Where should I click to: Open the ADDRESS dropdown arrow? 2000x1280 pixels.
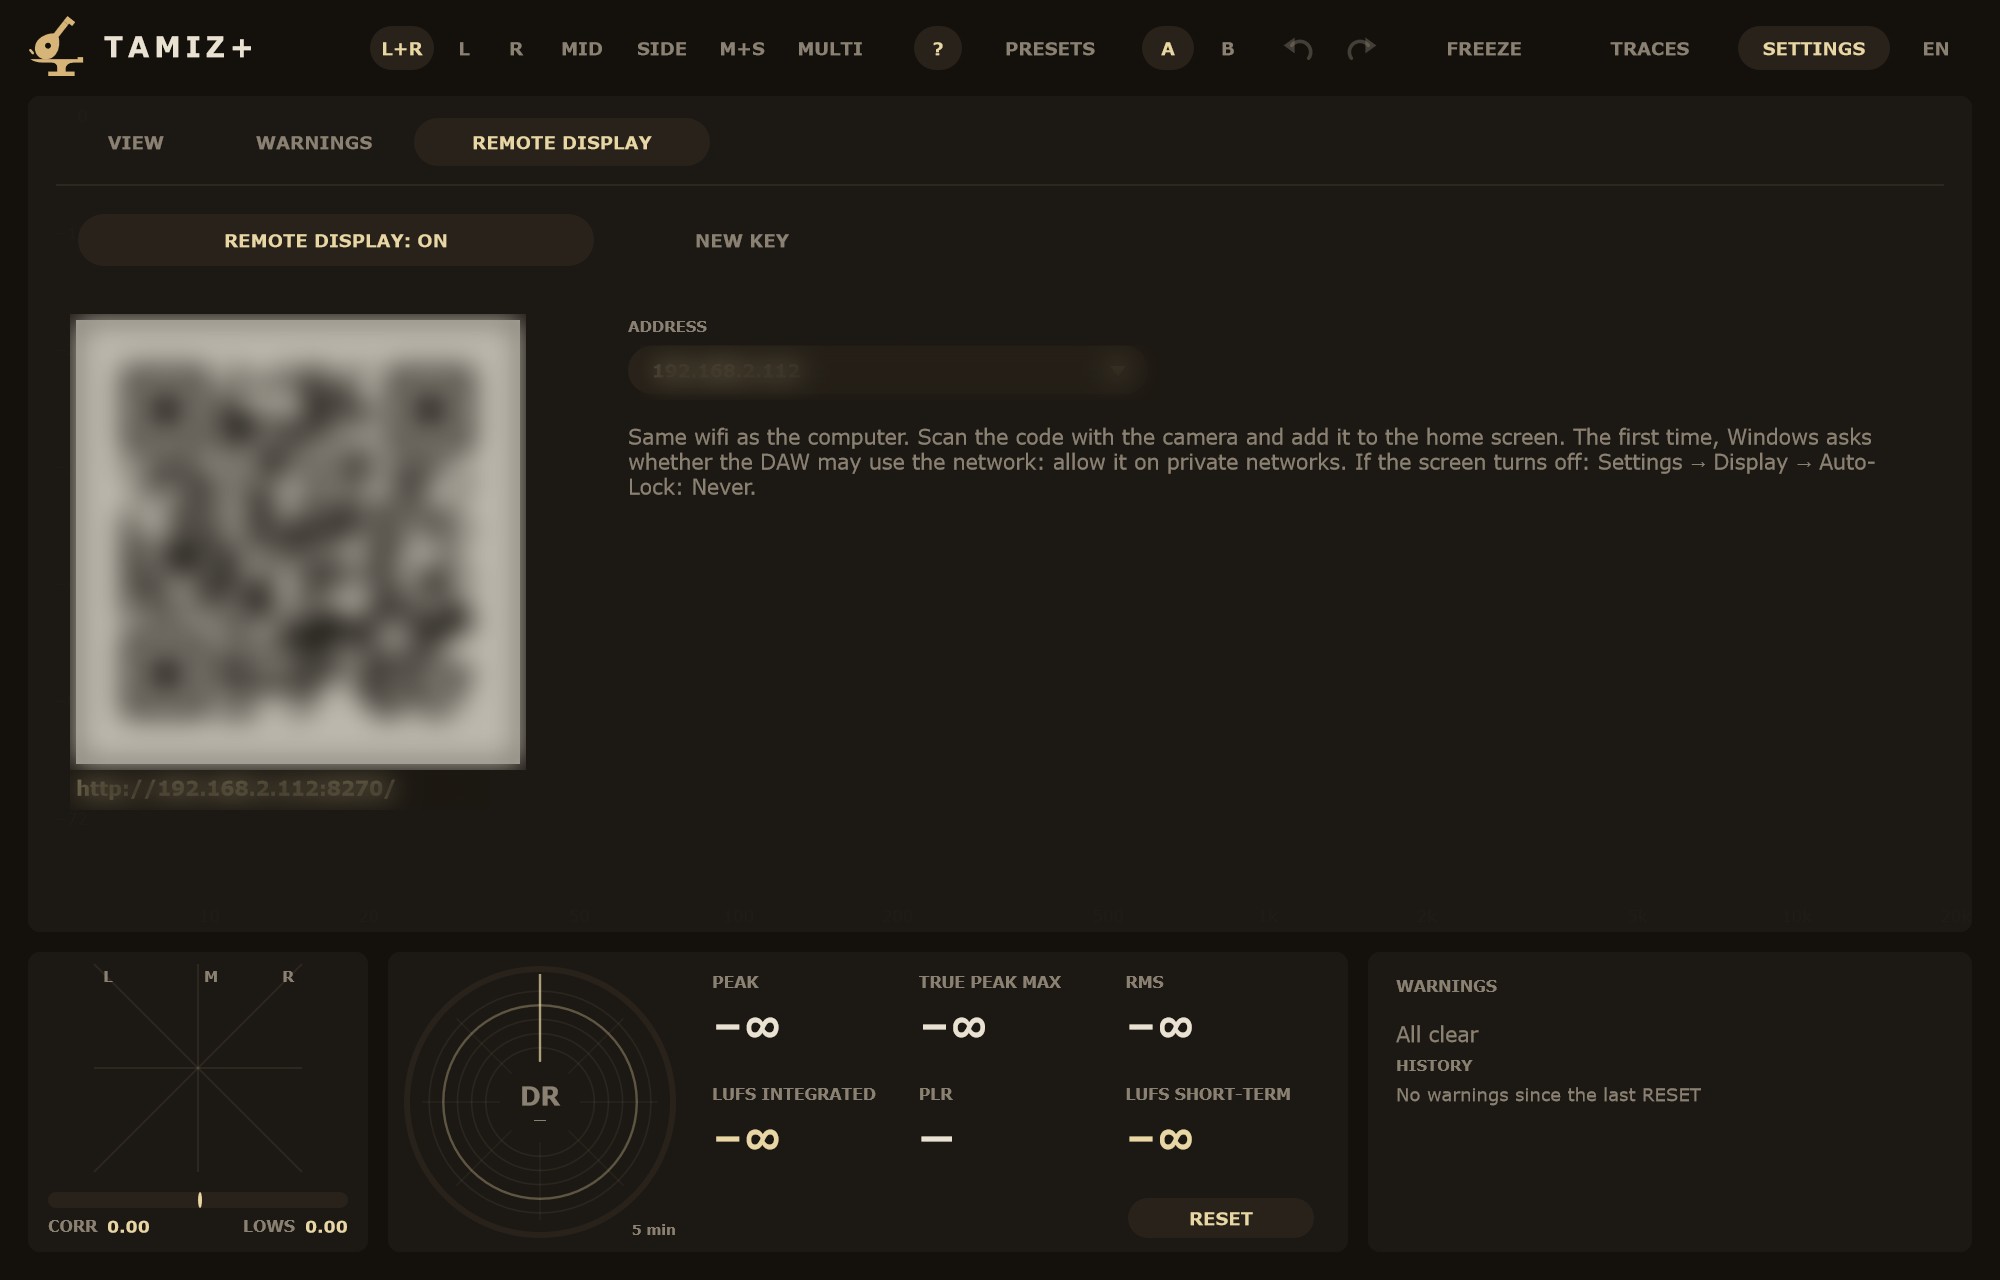[1118, 370]
